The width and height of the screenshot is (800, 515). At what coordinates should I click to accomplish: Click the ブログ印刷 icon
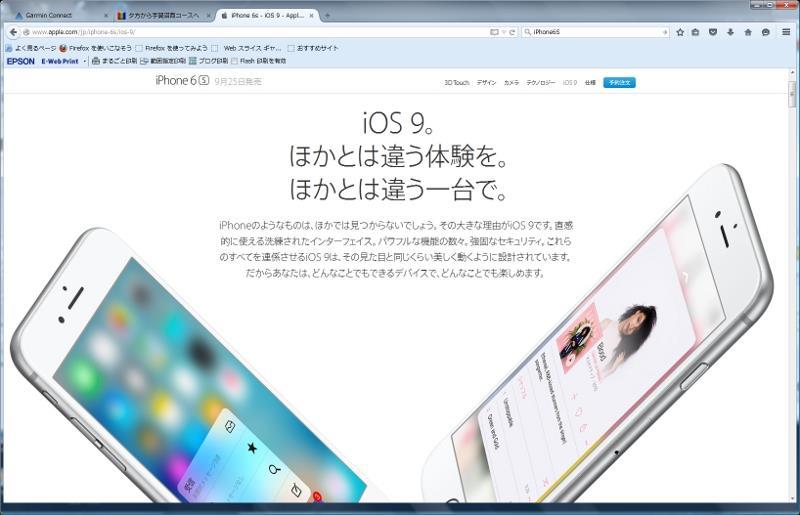[193, 61]
